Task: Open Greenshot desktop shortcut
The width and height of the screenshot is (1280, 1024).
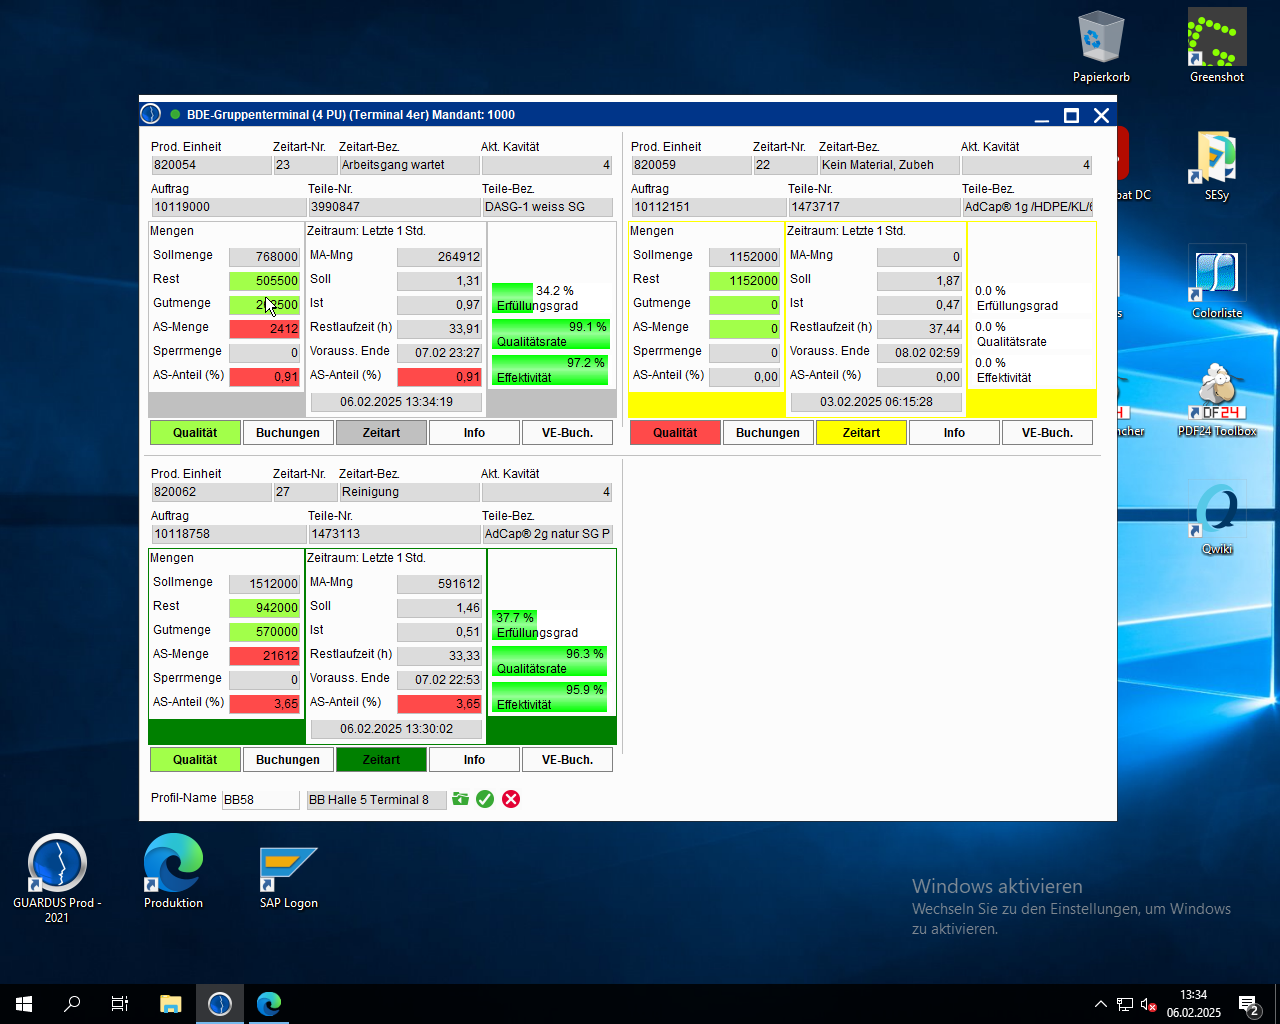Action: 1216,45
